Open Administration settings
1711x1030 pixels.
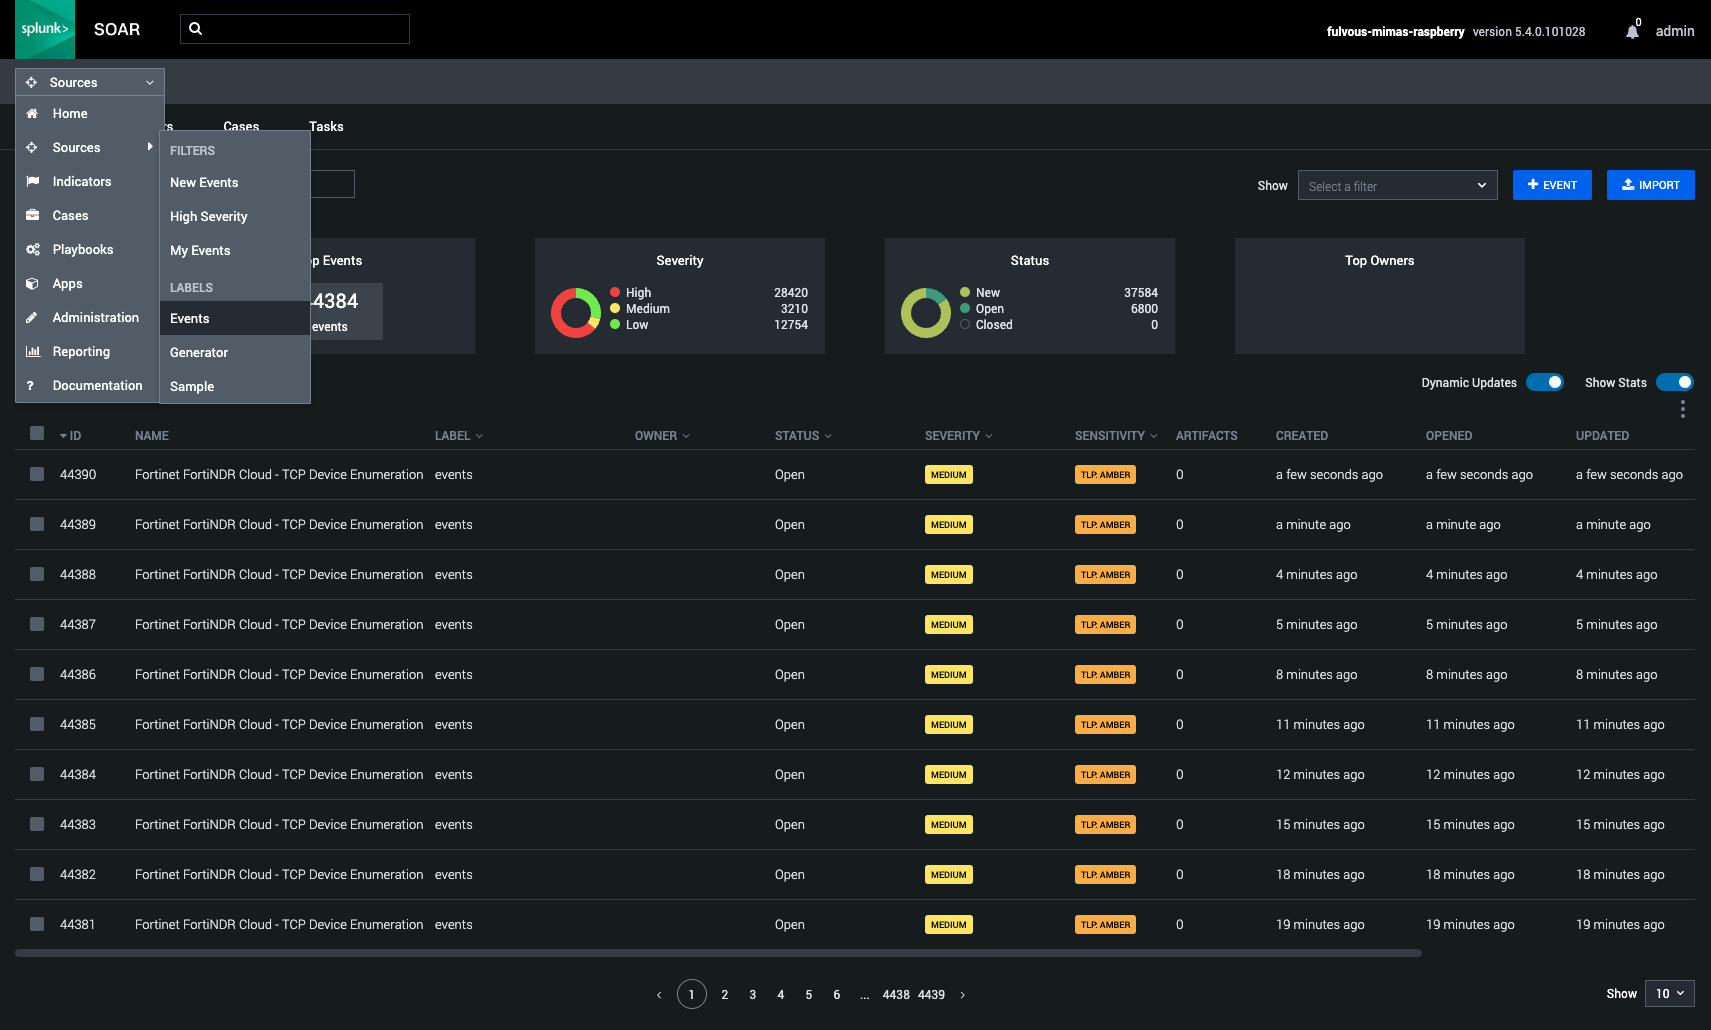point(96,317)
